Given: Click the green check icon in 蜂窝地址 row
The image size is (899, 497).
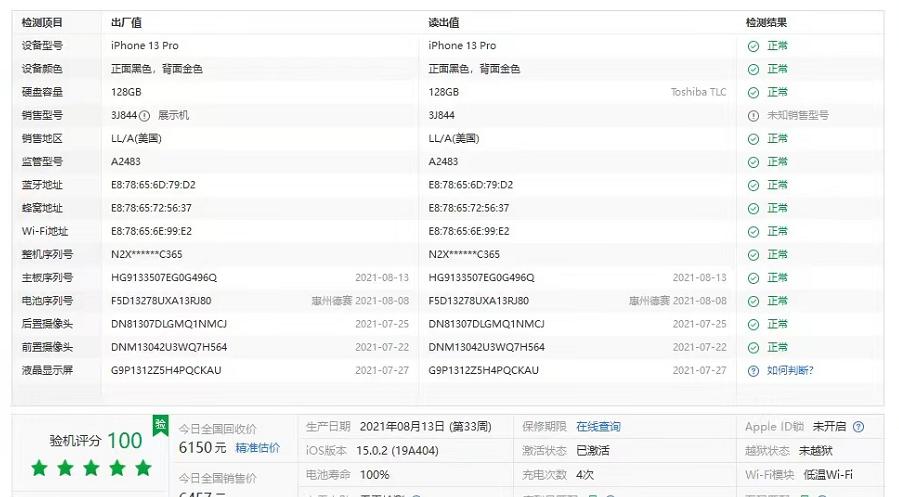Looking at the screenshot, I should pos(753,209).
